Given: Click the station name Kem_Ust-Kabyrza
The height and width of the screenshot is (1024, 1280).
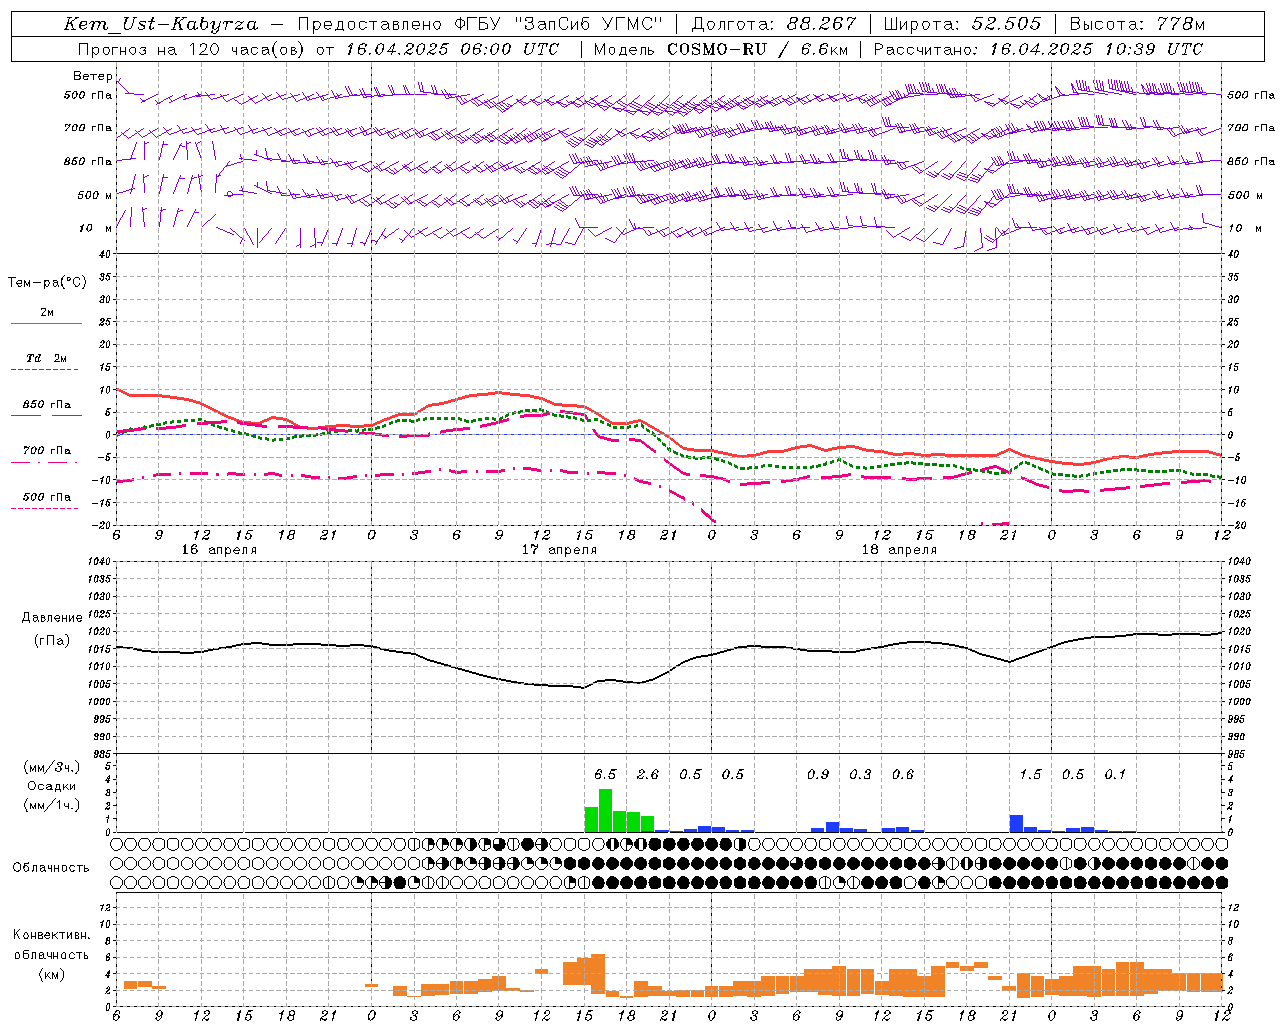Looking at the screenshot, I should click(x=160, y=24).
